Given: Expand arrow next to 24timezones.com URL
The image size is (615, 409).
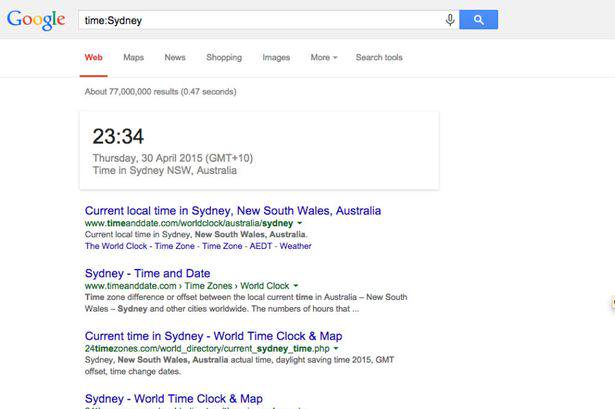Looking at the screenshot, I should click(x=335, y=349).
